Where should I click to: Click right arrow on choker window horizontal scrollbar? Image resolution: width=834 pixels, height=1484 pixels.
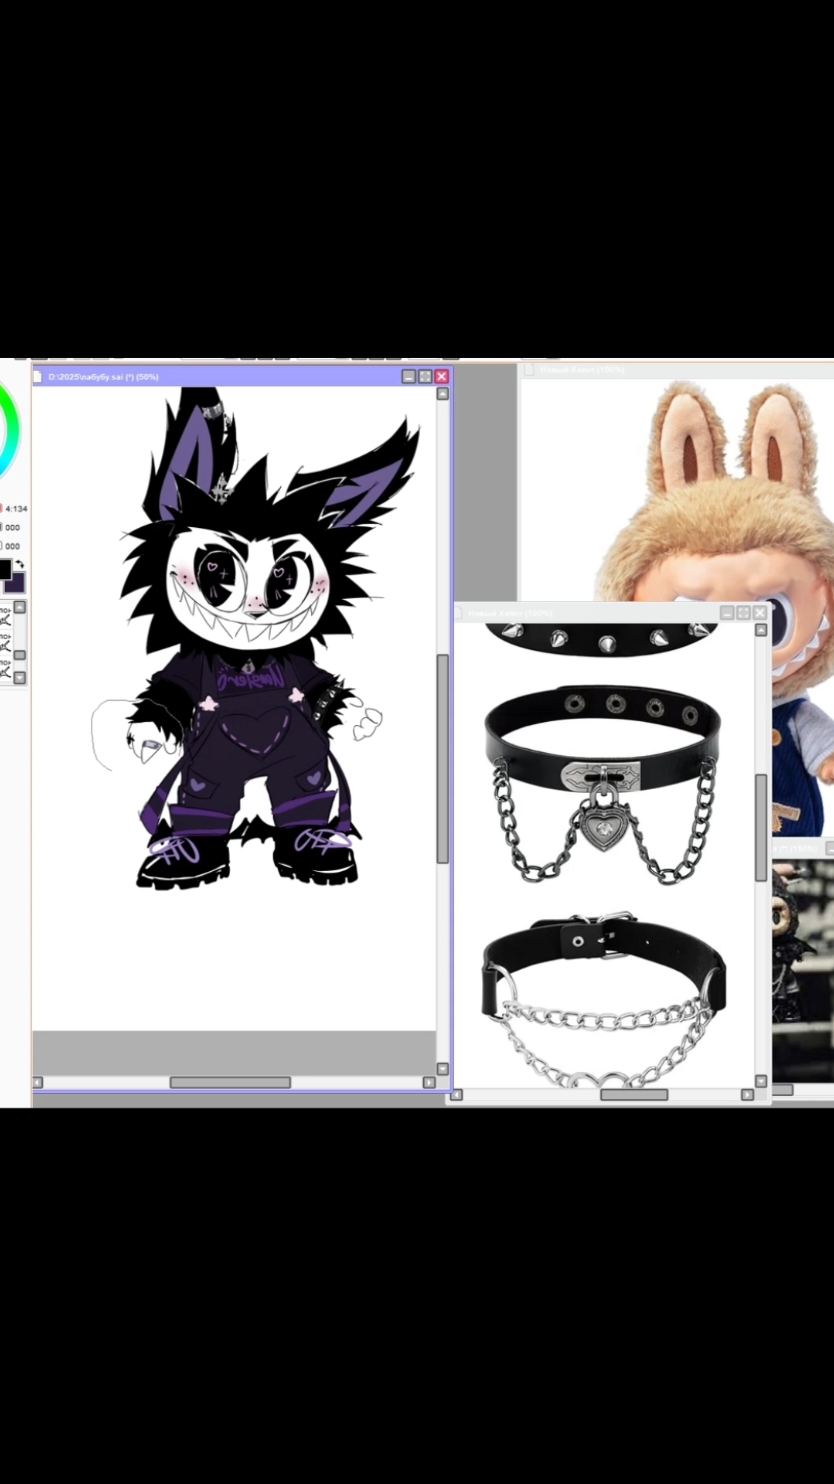pyautogui.click(x=747, y=1095)
